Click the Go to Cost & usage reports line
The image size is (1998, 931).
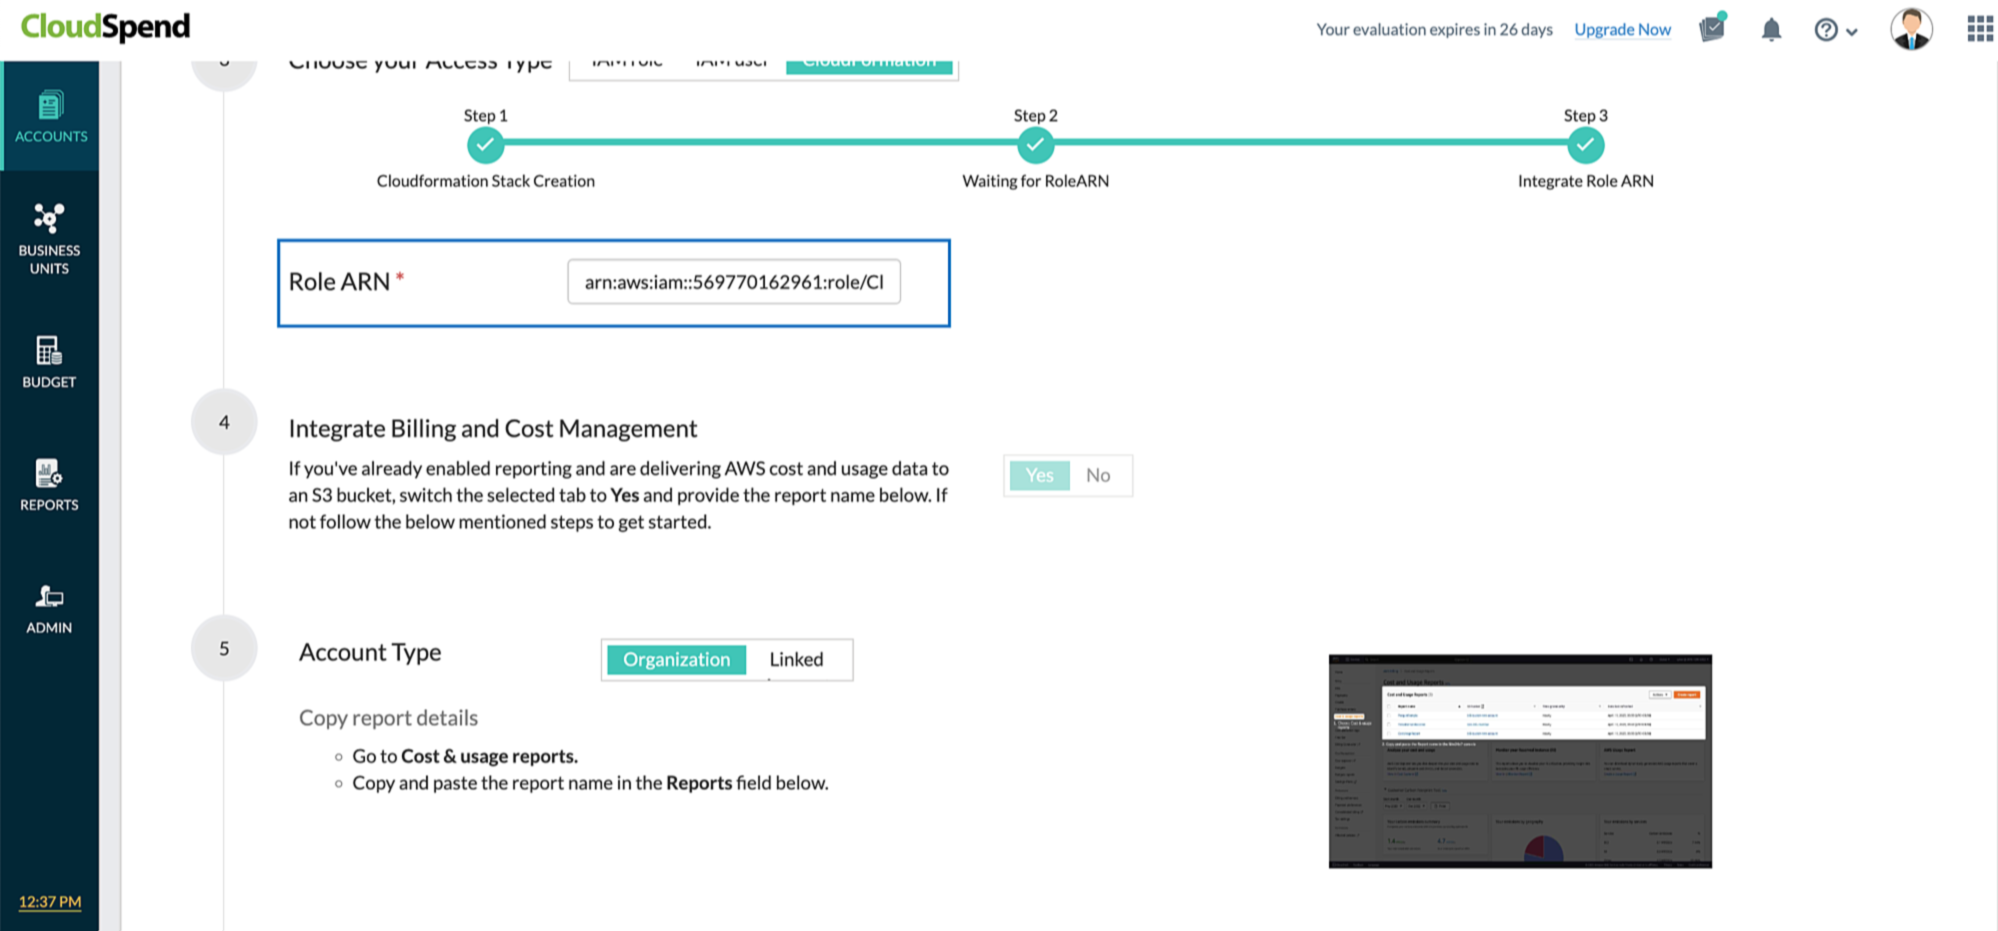465,756
